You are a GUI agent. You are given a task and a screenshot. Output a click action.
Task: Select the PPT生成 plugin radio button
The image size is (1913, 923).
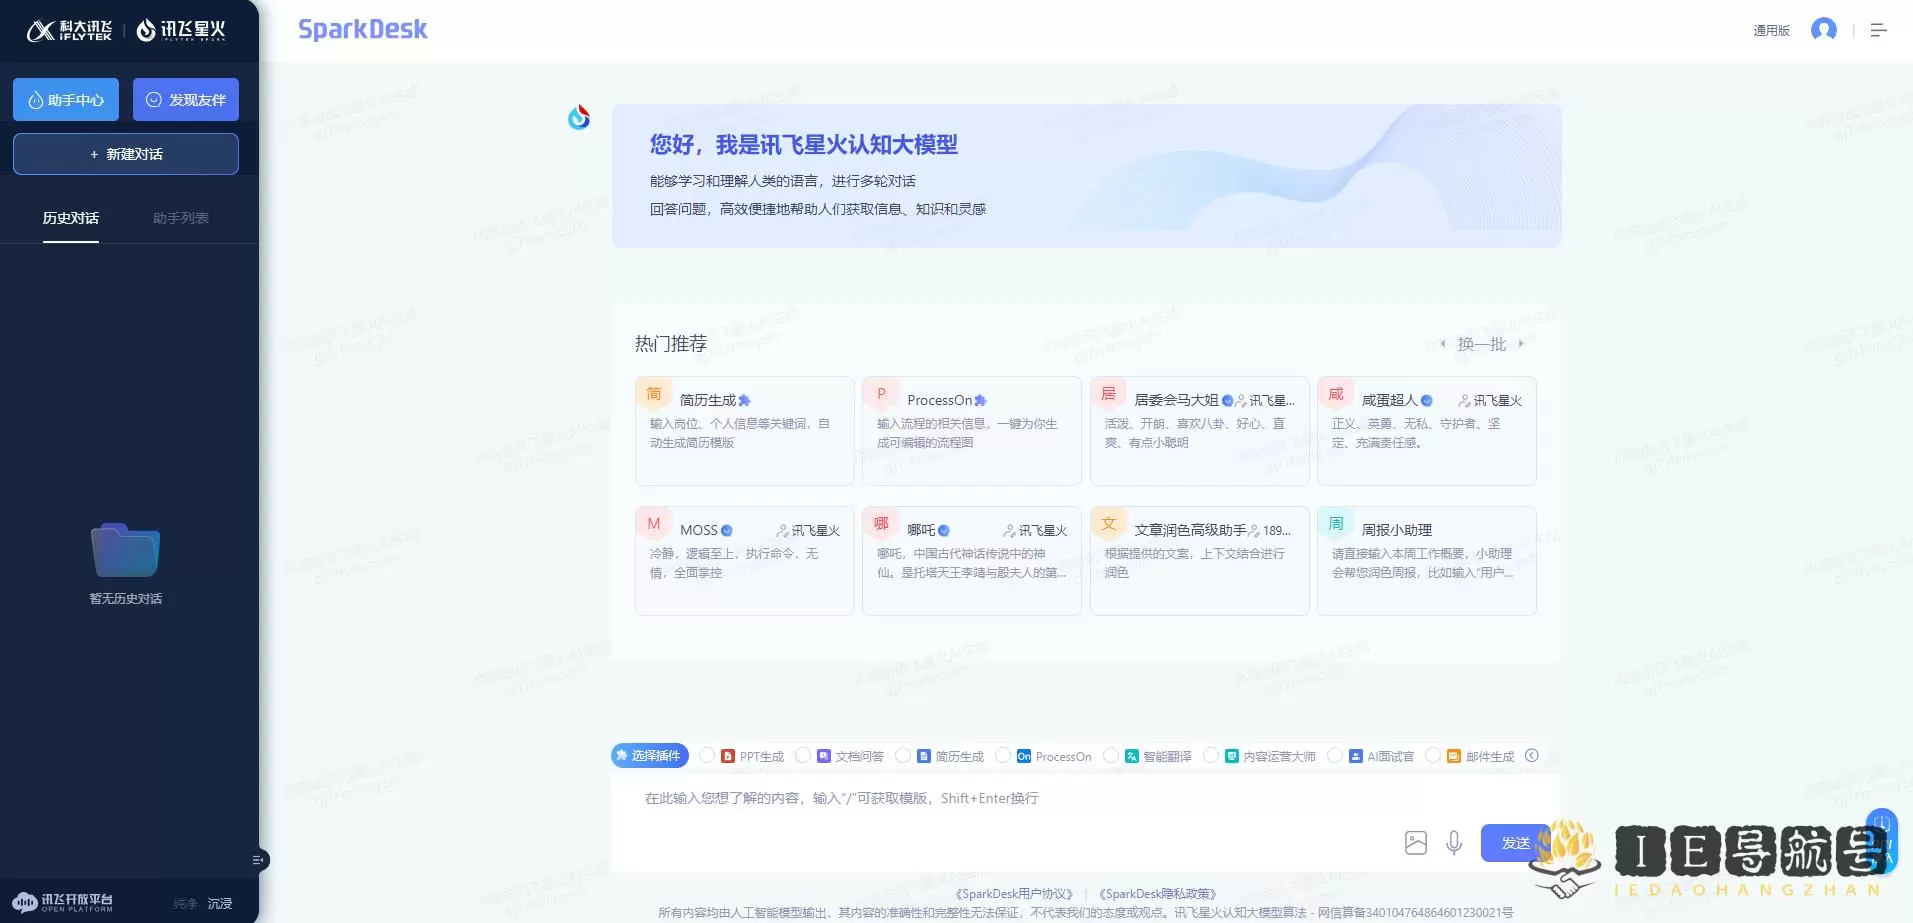pos(707,756)
